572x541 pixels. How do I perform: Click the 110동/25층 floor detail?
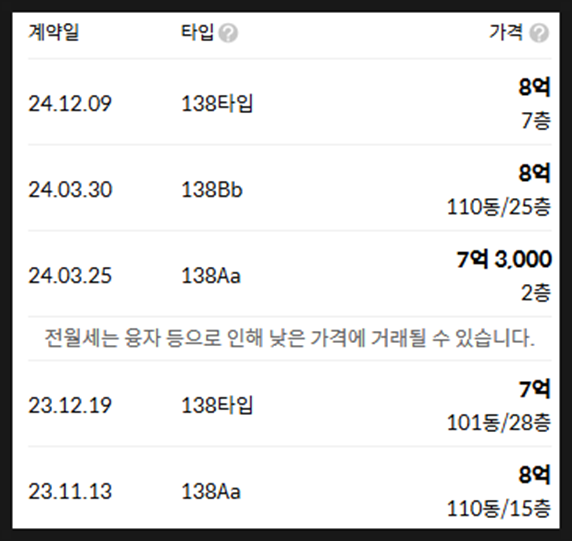pos(499,207)
